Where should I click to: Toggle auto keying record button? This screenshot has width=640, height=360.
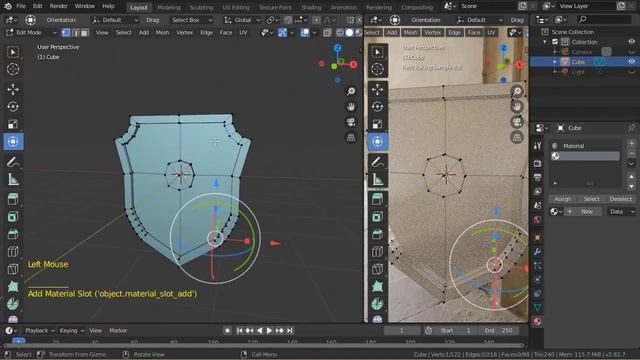[227, 331]
